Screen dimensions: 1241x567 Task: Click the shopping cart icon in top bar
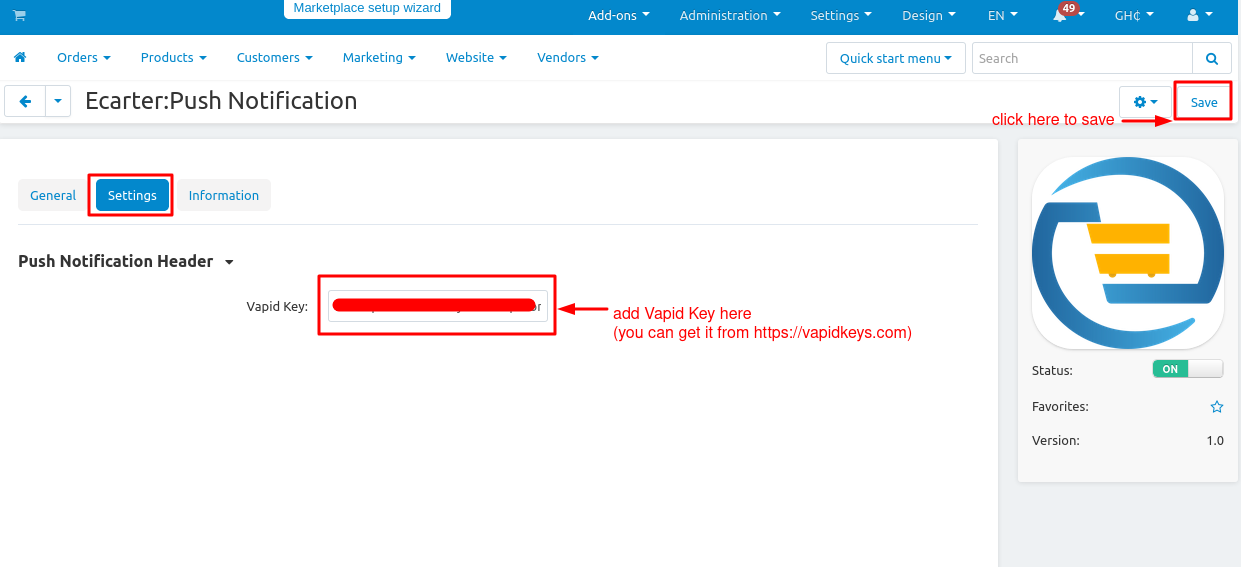19,16
